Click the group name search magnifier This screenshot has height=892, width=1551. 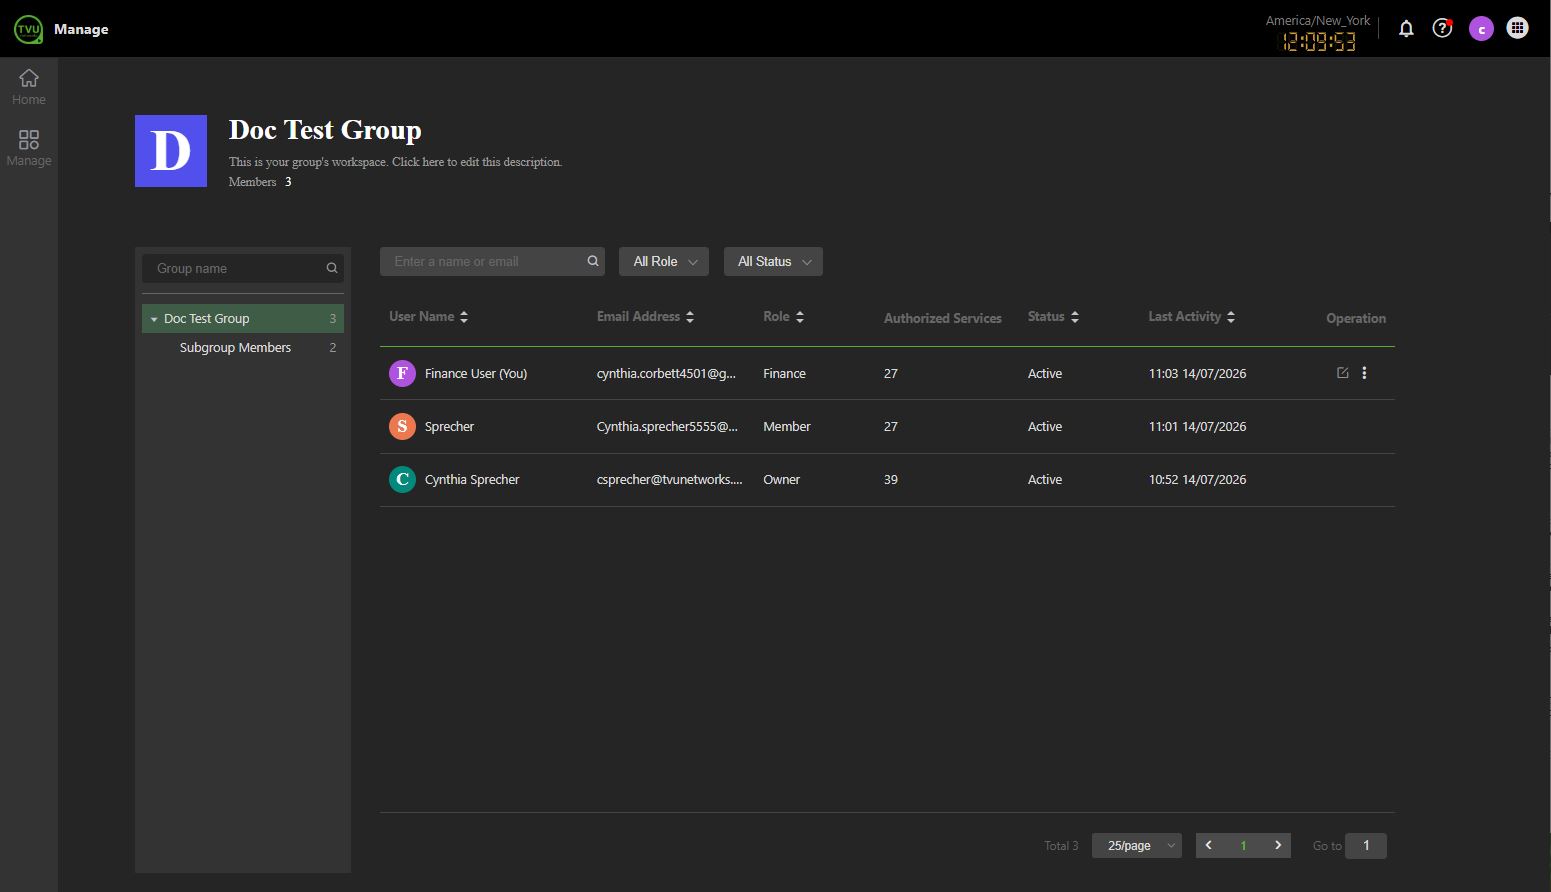tap(332, 268)
